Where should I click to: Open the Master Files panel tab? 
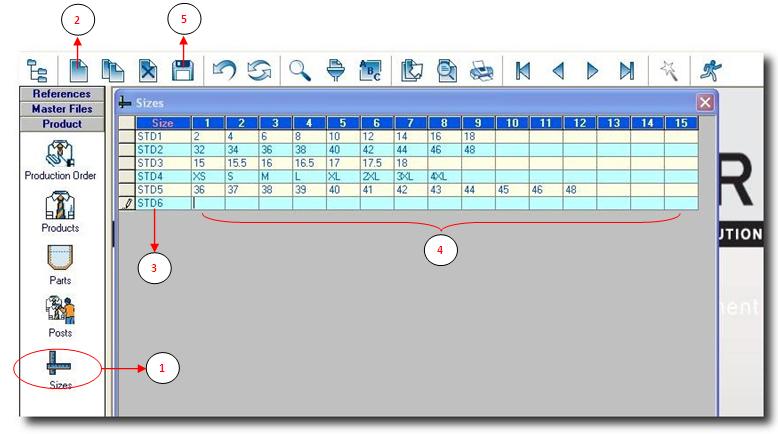pyautogui.click(x=61, y=109)
